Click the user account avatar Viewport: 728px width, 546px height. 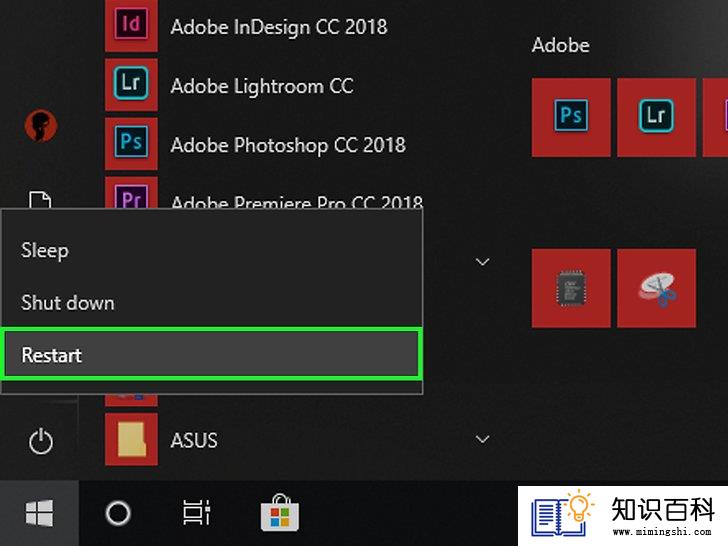point(40,125)
